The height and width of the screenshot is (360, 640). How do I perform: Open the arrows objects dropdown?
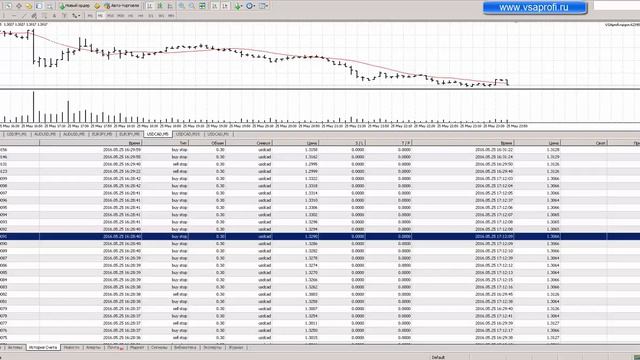(76, 16)
